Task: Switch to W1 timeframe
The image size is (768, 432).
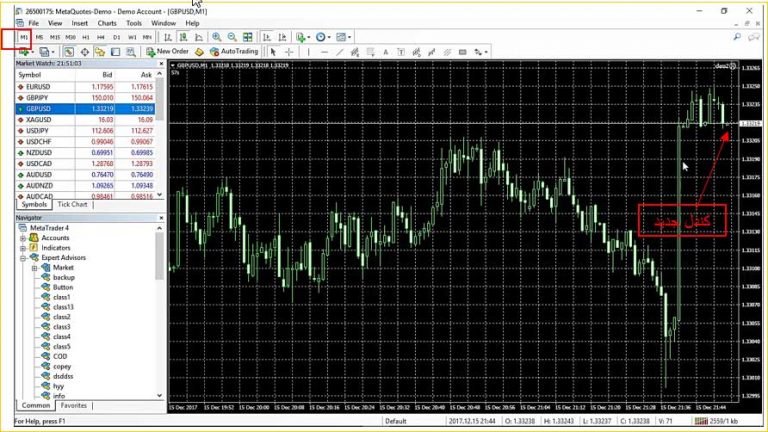Action: click(x=132, y=37)
